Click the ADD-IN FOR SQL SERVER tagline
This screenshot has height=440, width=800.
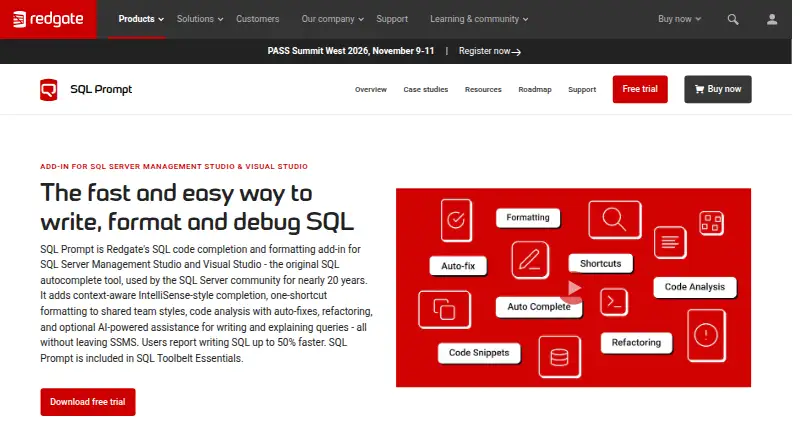174,167
